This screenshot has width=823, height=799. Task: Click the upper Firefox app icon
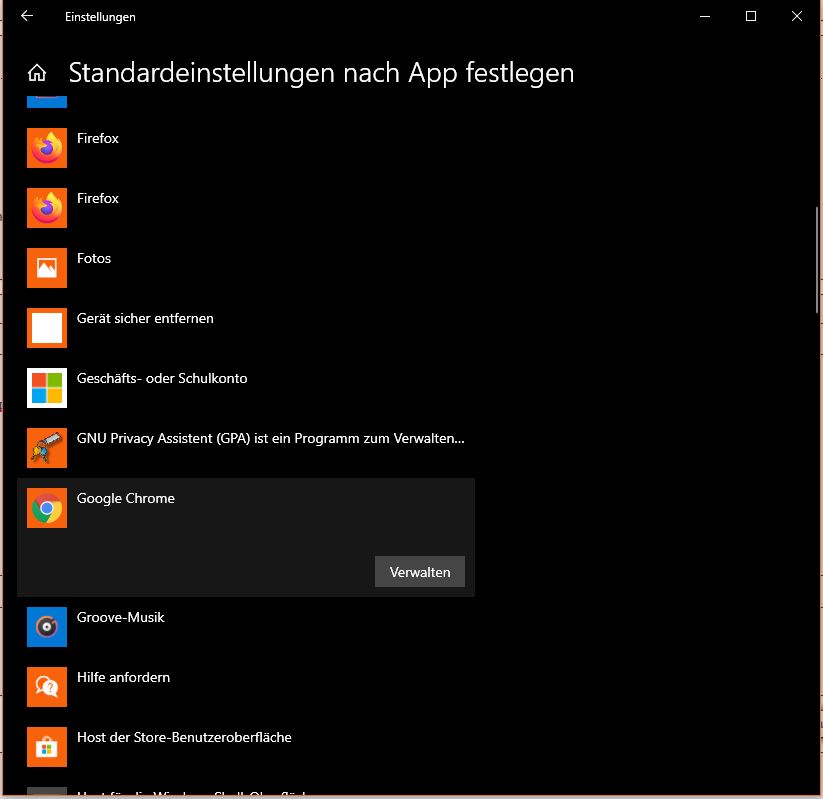pos(47,148)
